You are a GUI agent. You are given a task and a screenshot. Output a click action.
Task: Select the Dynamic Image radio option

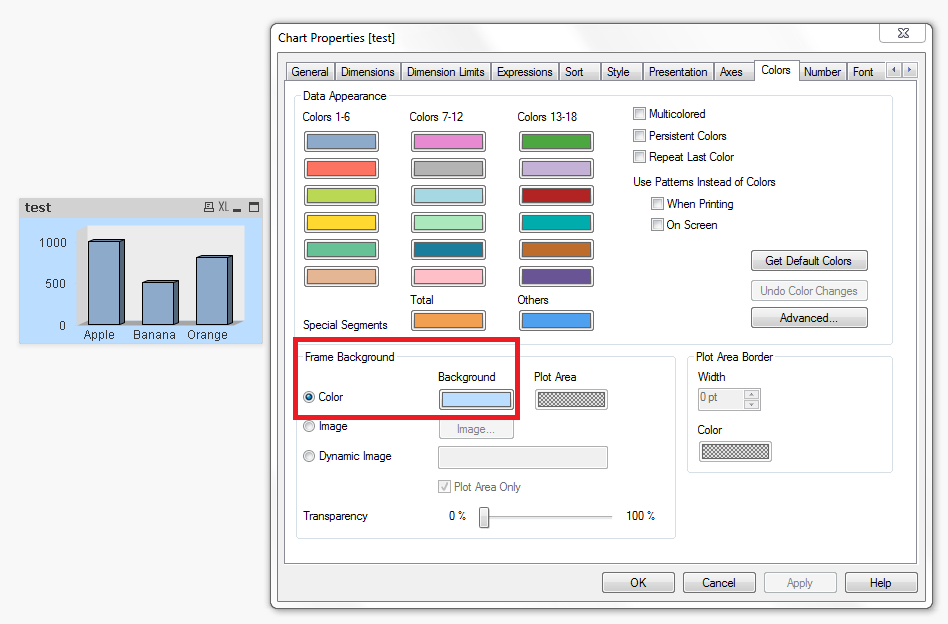[309, 456]
